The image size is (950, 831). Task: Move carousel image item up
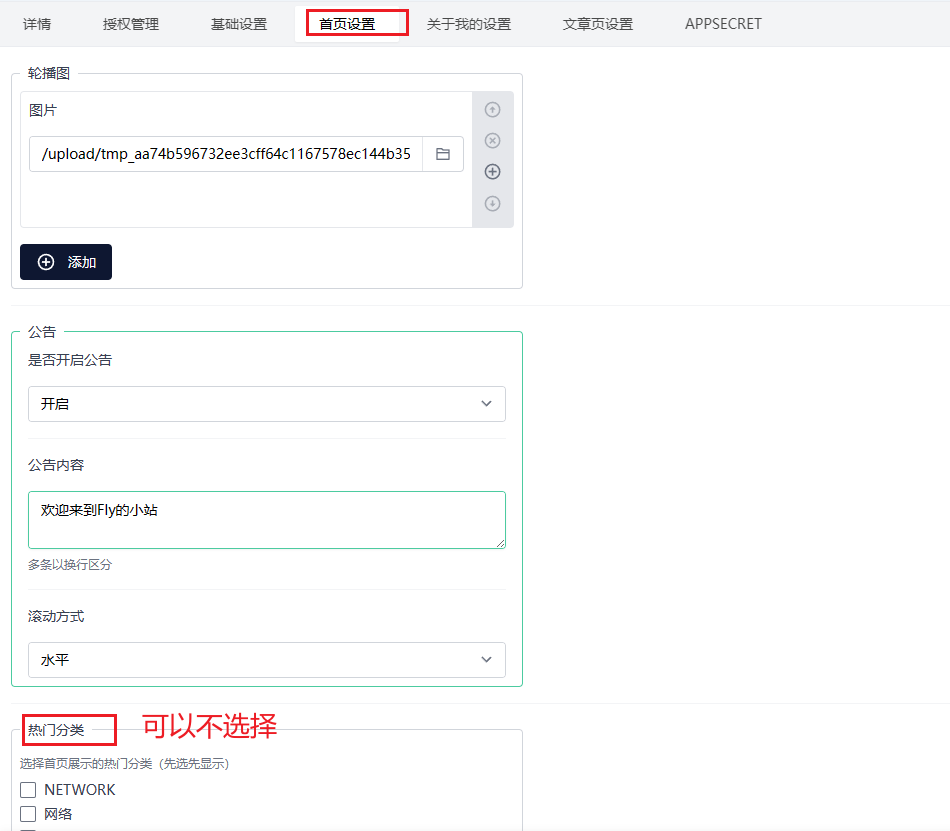point(493,110)
